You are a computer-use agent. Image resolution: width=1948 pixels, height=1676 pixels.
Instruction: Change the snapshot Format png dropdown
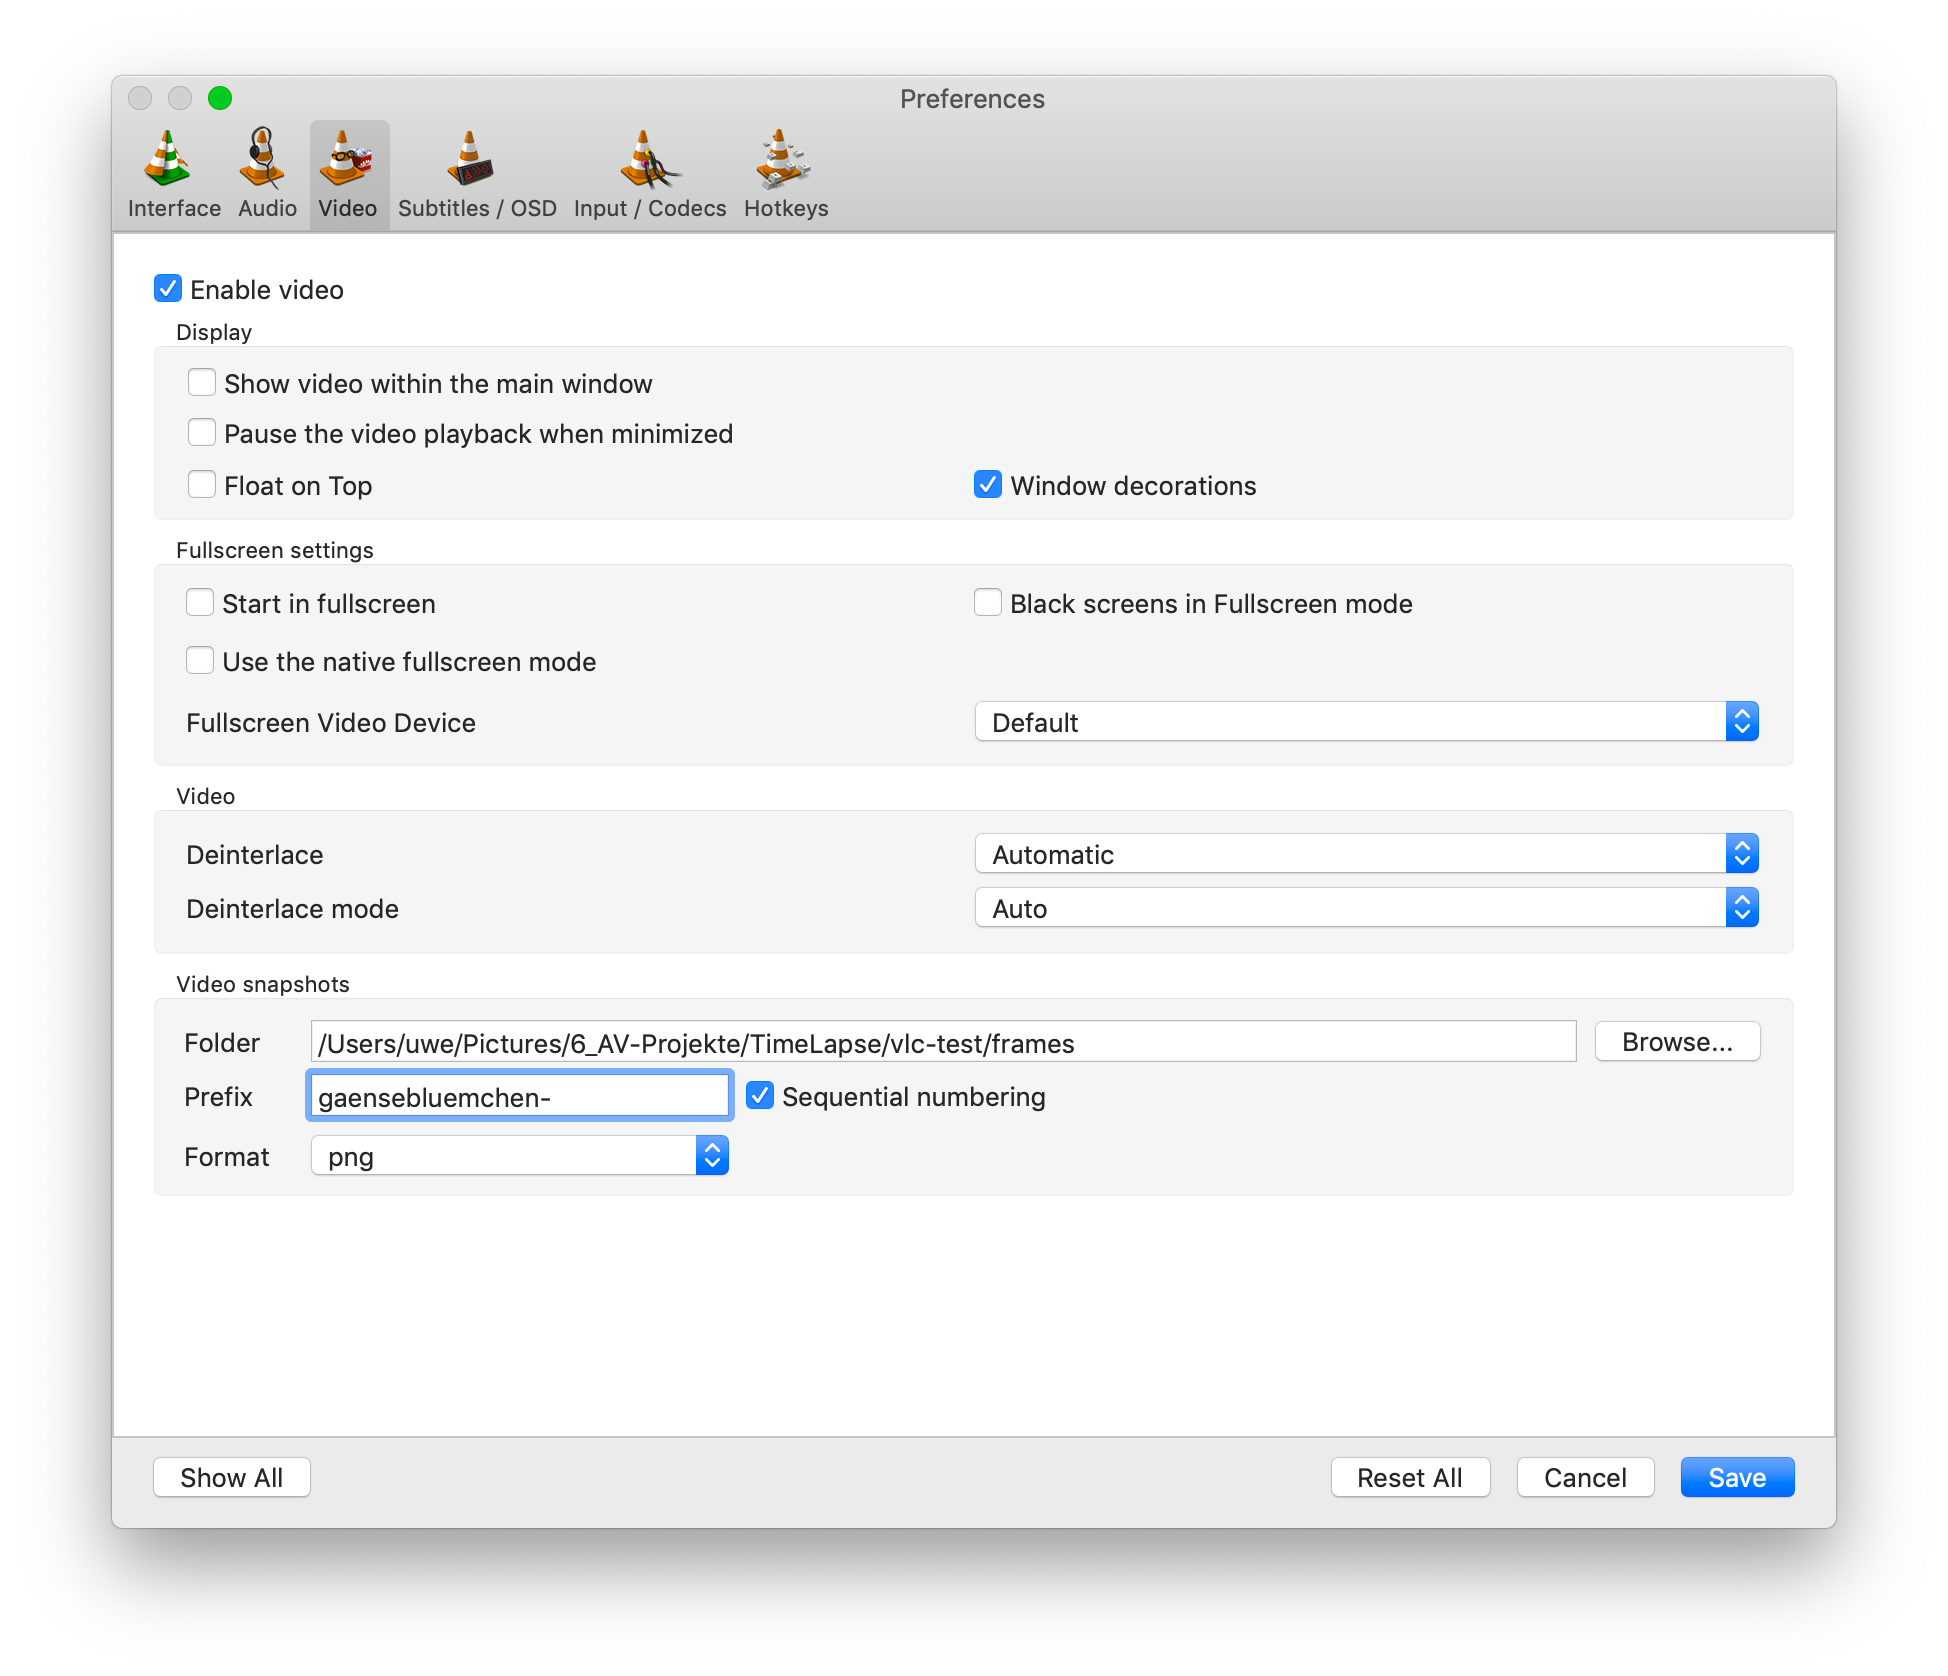pyautogui.click(x=519, y=1156)
